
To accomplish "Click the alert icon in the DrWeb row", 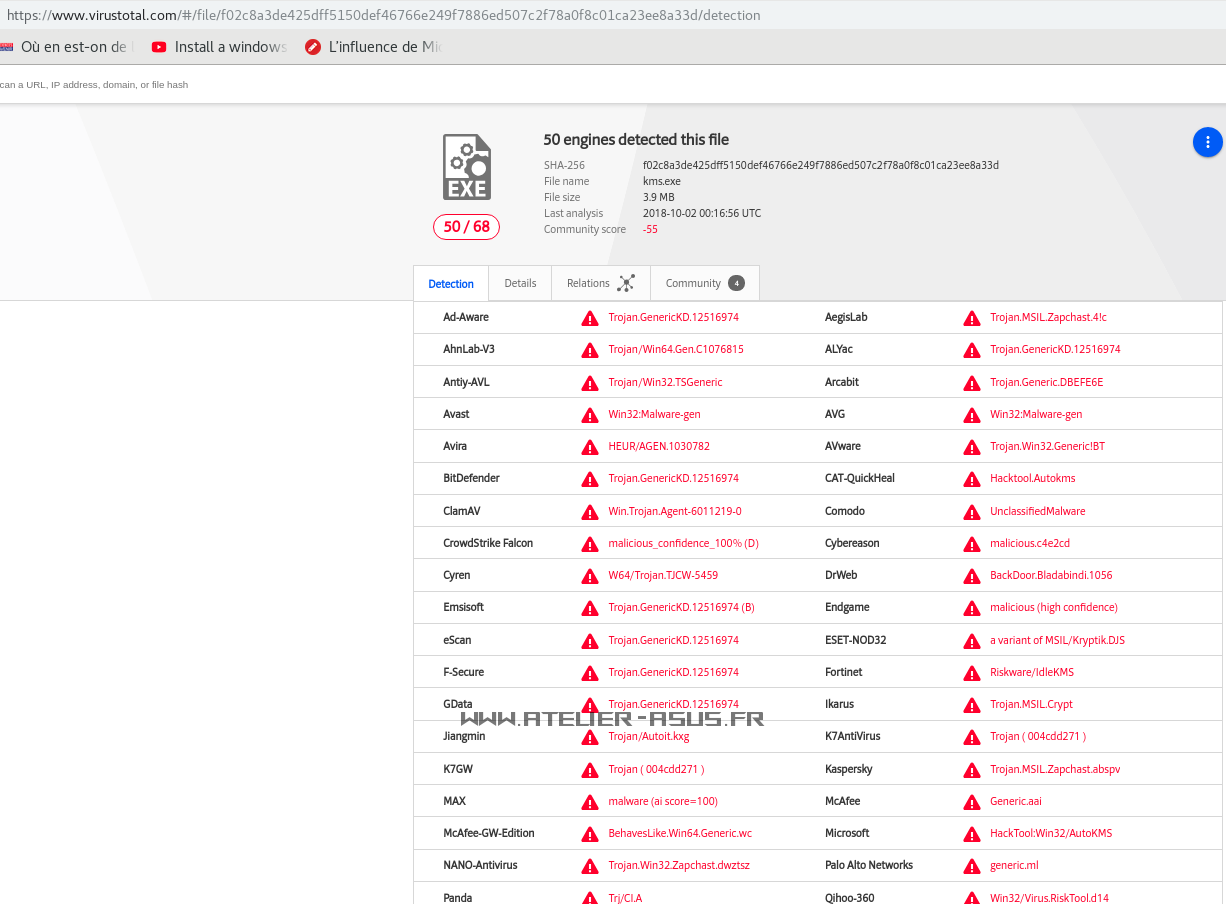I will tap(972, 576).
